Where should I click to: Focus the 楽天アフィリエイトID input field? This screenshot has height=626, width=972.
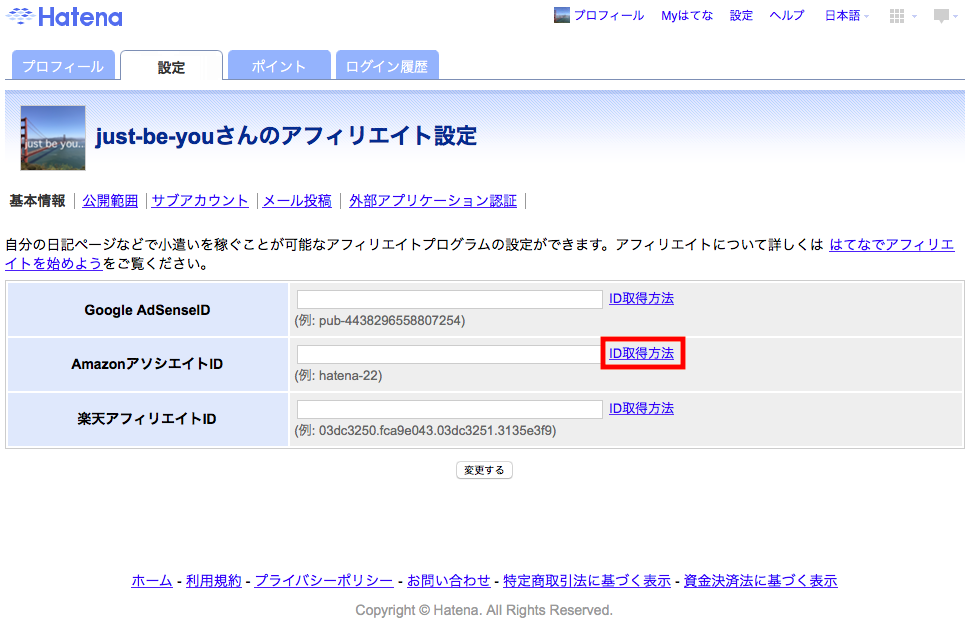pos(449,409)
